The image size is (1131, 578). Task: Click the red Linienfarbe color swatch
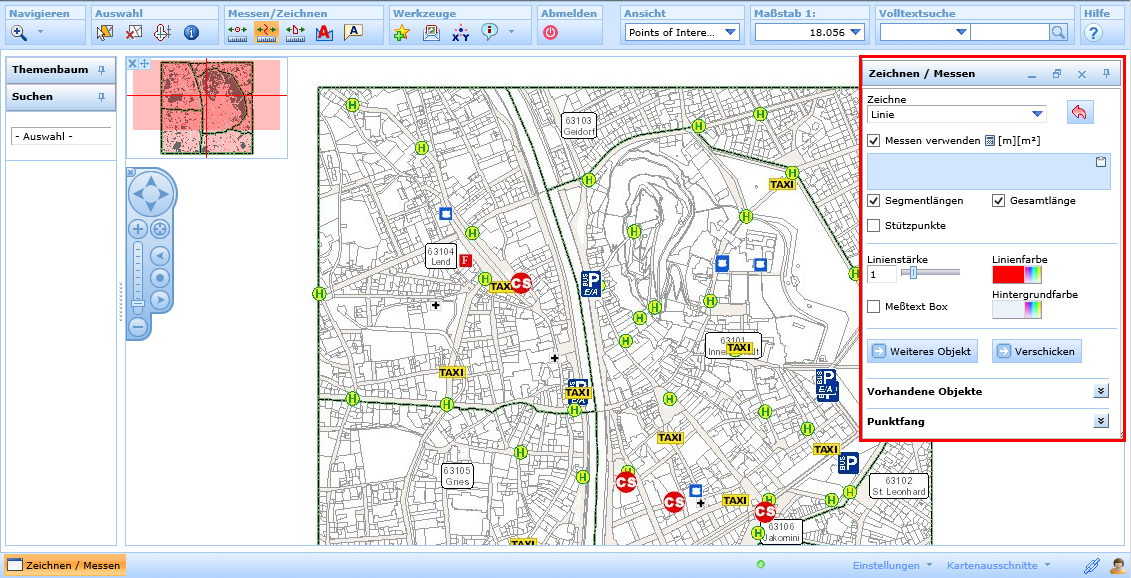point(1008,275)
